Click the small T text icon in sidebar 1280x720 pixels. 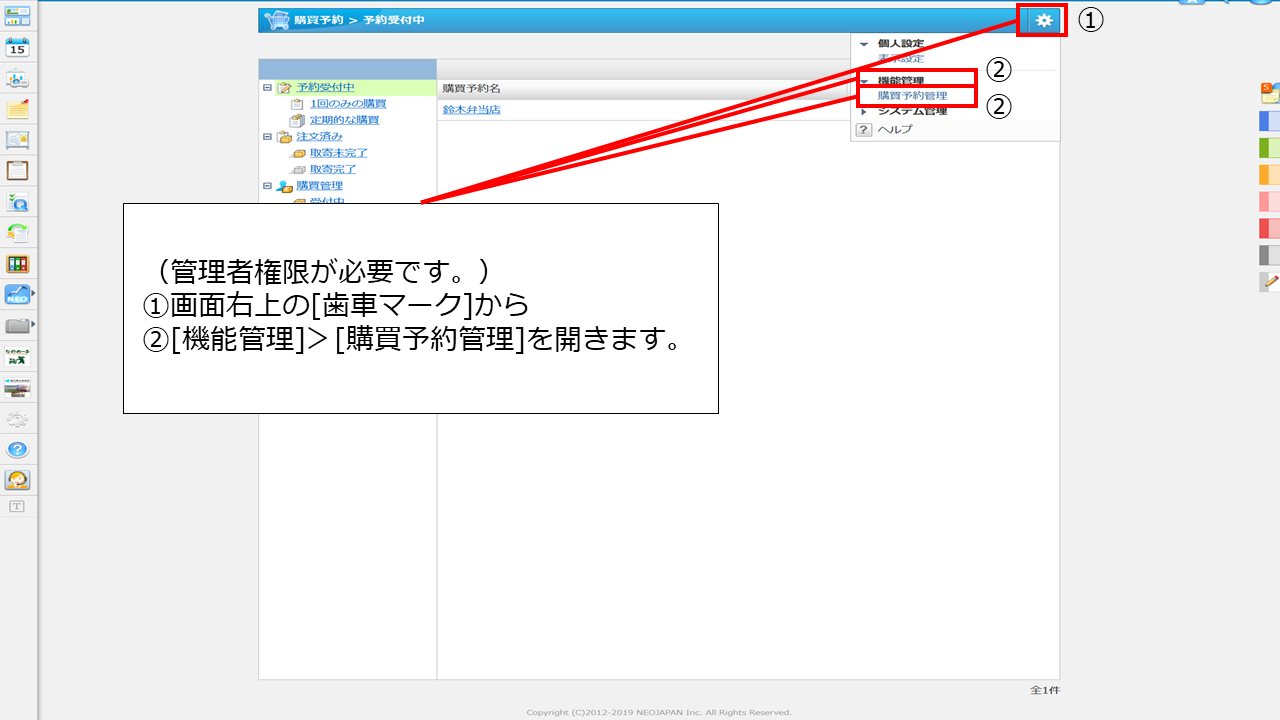17,506
